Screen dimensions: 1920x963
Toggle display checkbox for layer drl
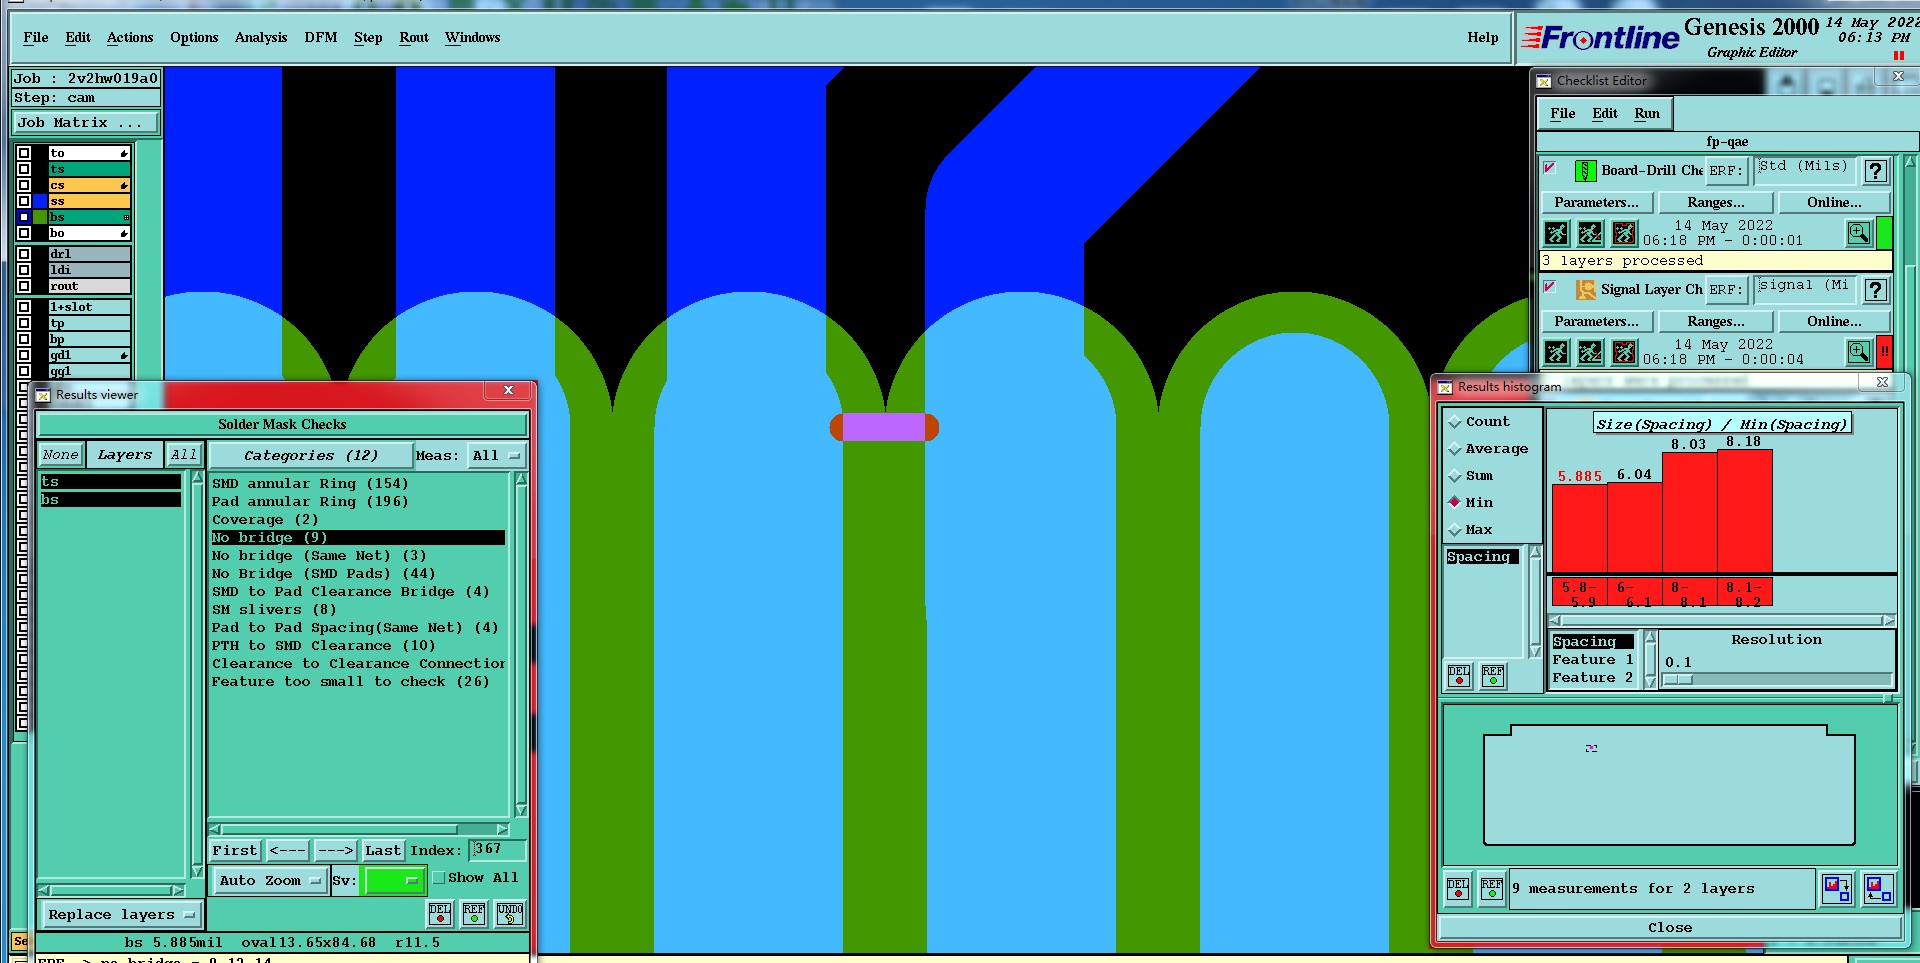24,254
